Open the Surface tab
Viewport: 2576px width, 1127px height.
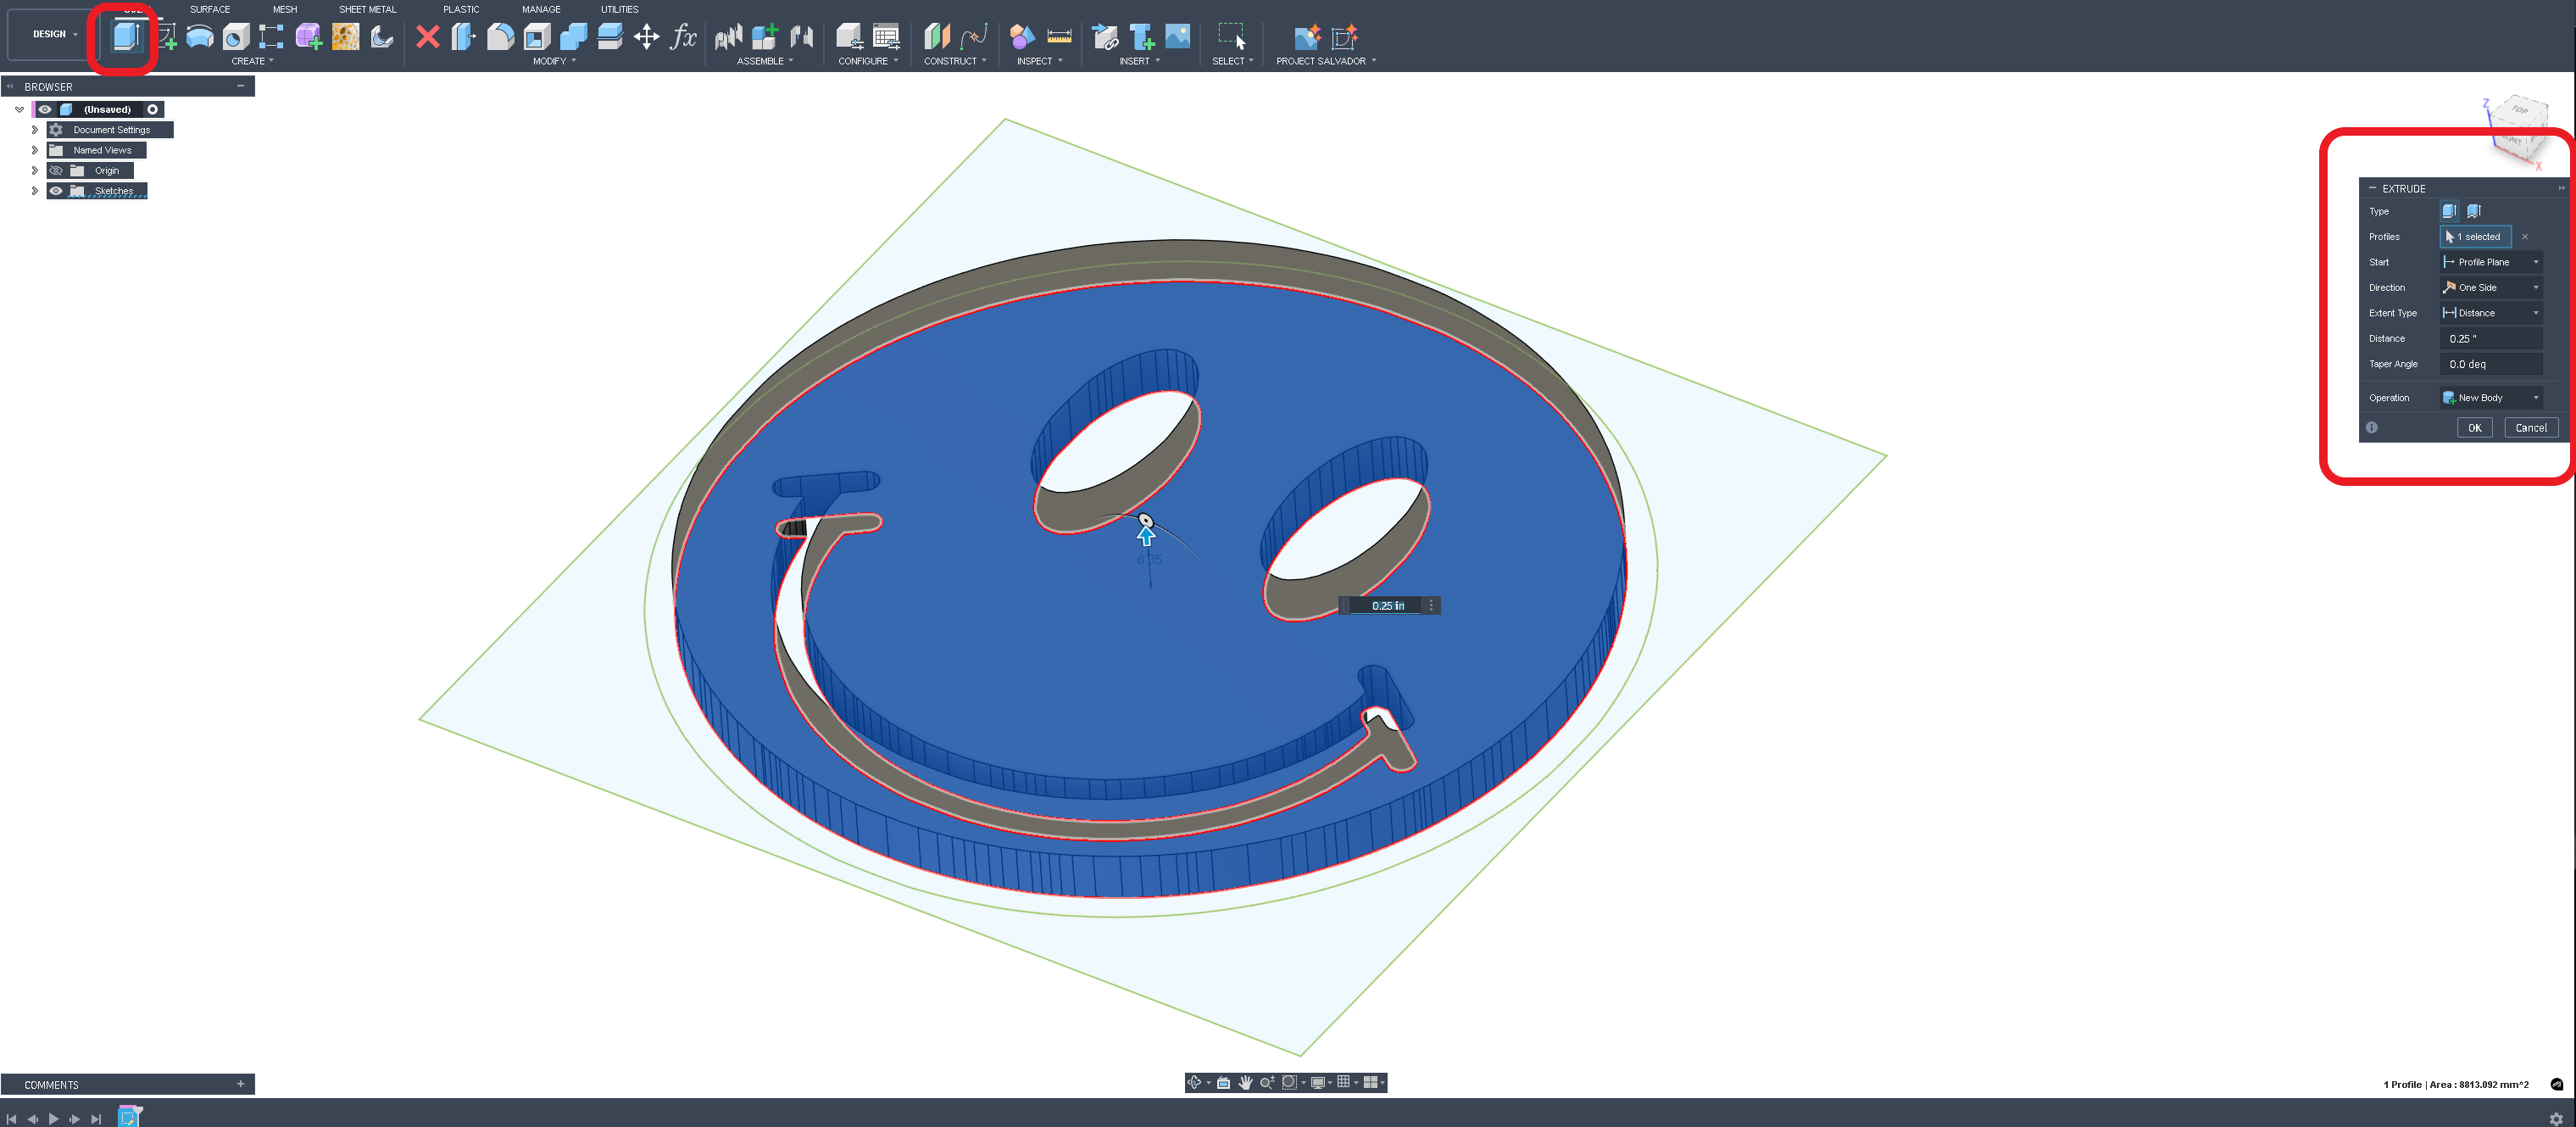(x=210, y=9)
